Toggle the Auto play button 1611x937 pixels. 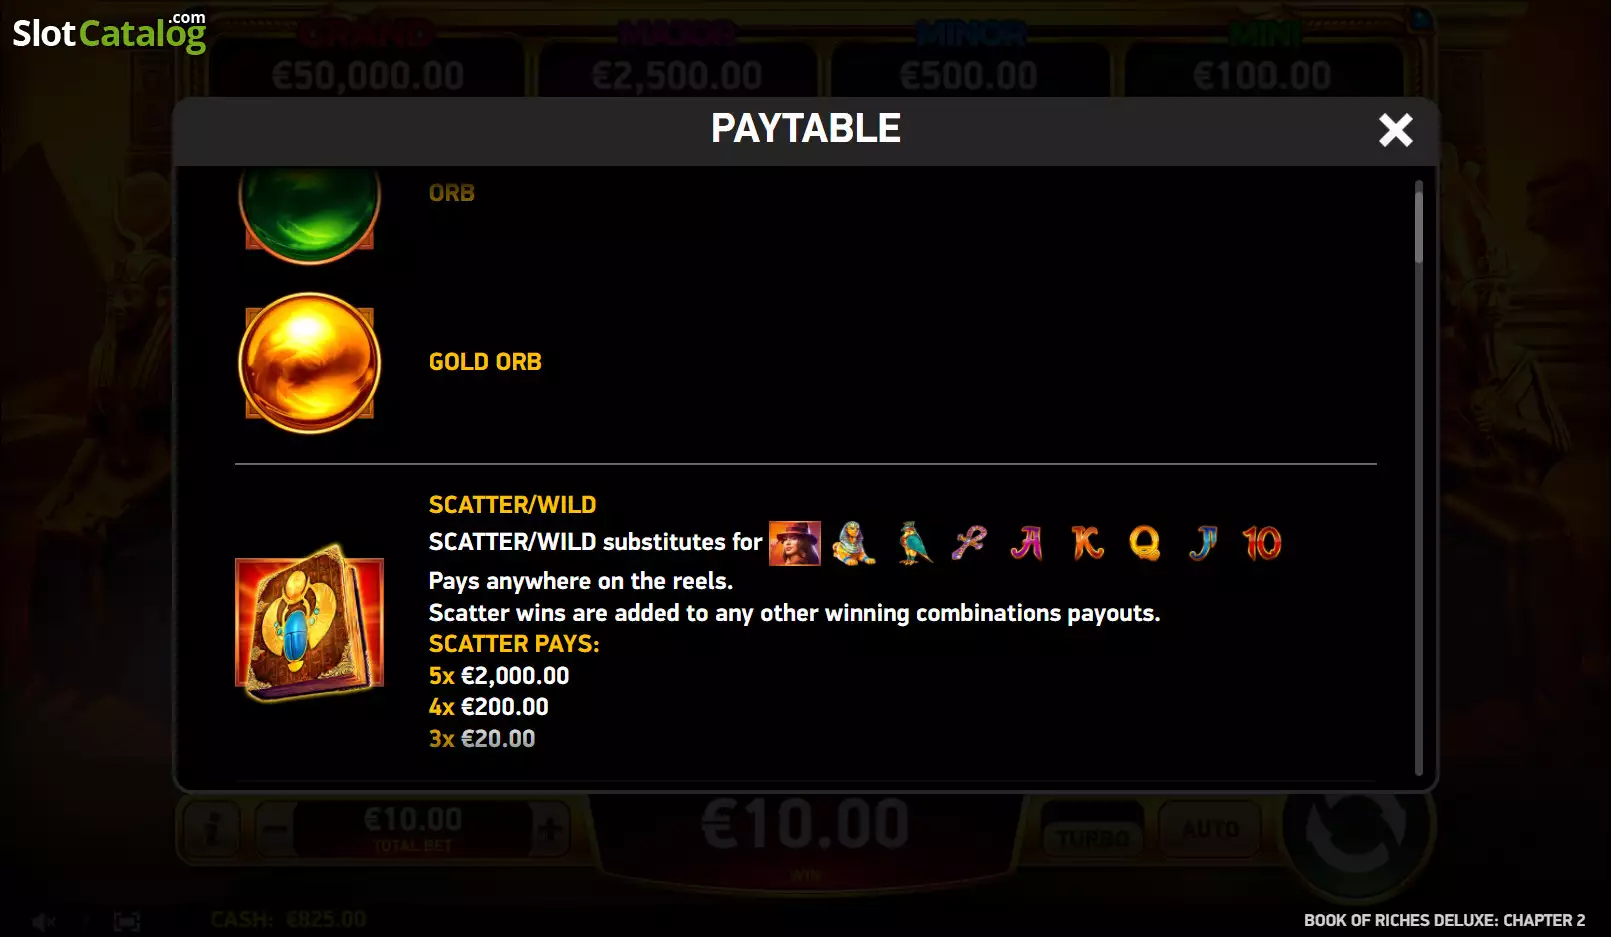(x=1210, y=830)
